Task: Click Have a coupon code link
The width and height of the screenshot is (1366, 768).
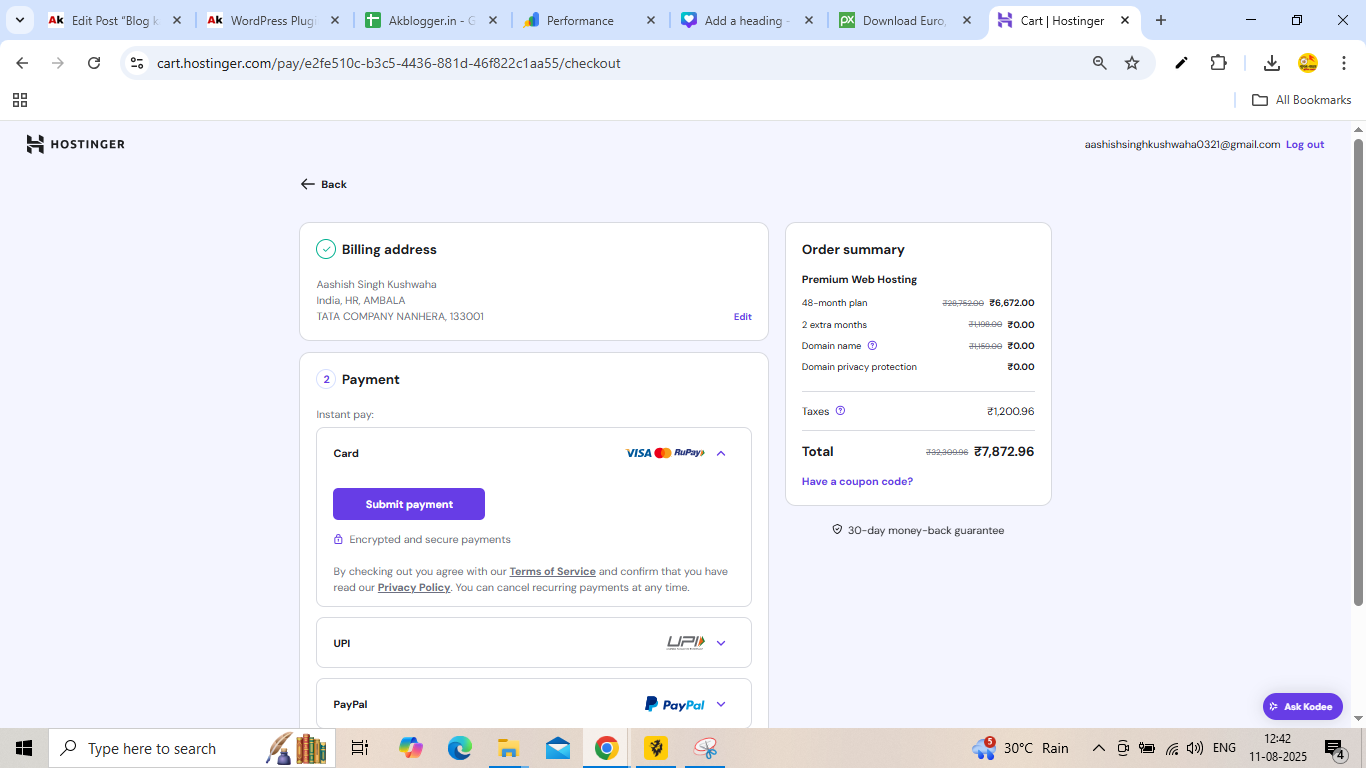Action: 857,481
